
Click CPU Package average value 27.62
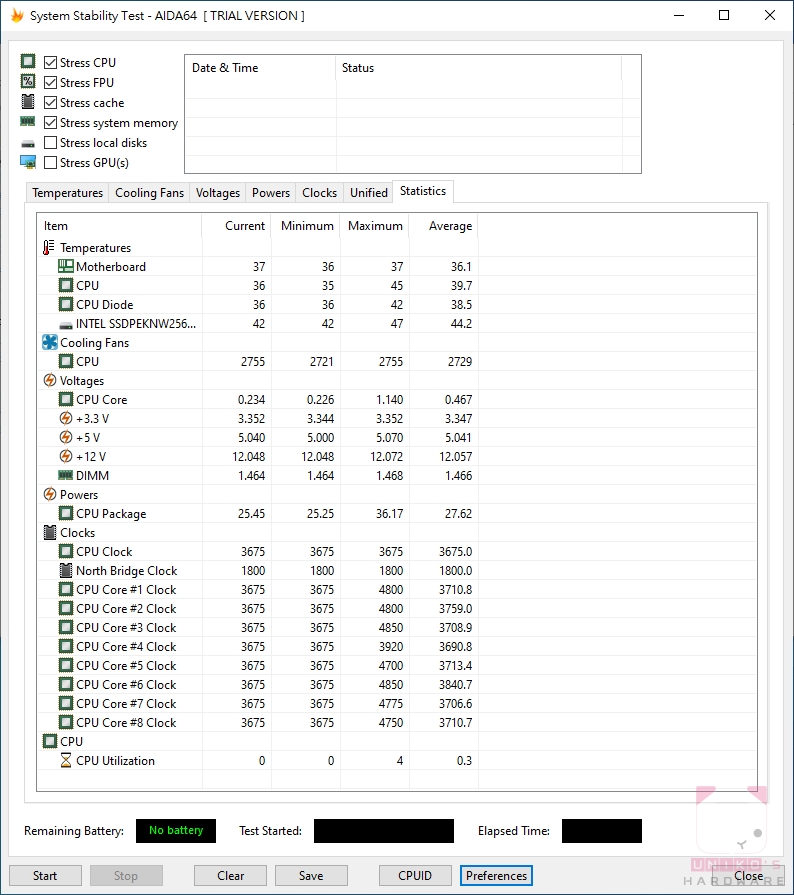pos(458,514)
